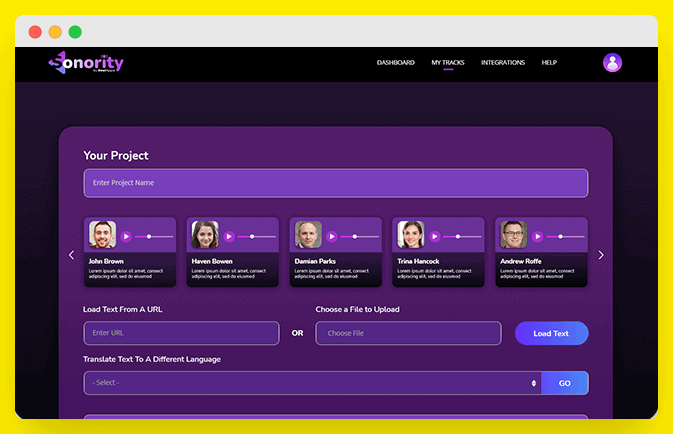Image resolution: width=673 pixels, height=434 pixels.
Task: Click the Choose File field
Action: tap(408, 333)
